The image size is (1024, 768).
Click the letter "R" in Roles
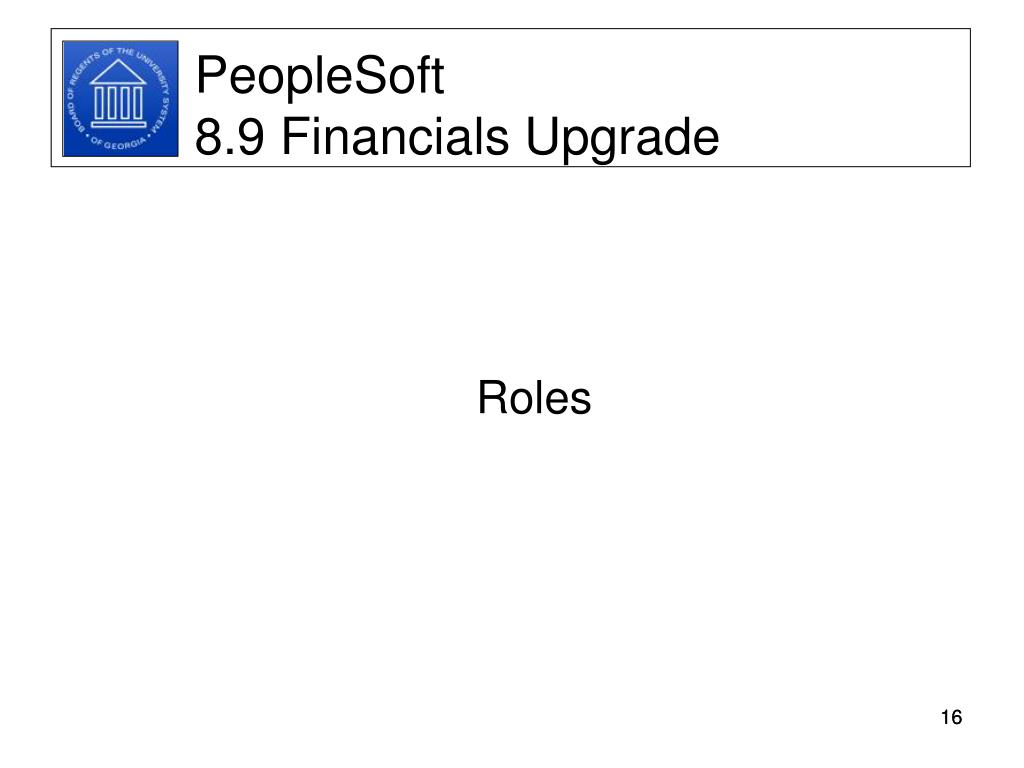tap(493, 398)
